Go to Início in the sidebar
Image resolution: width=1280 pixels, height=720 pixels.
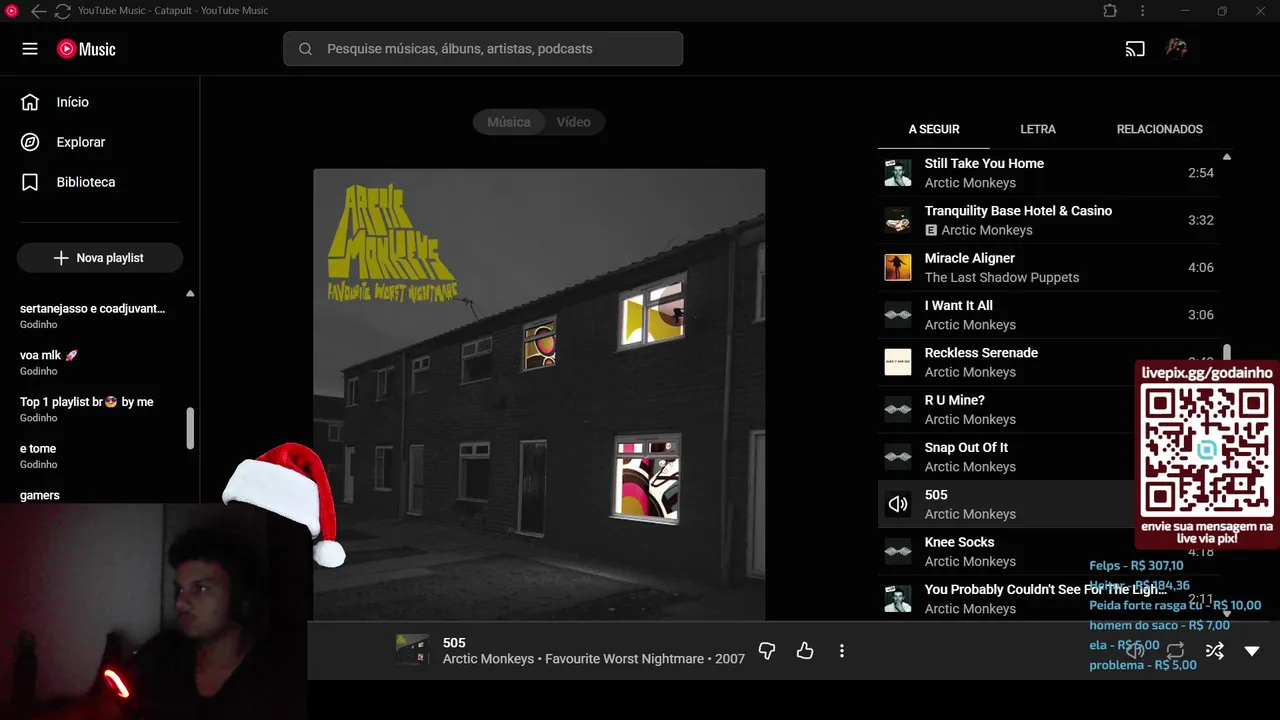73,102
